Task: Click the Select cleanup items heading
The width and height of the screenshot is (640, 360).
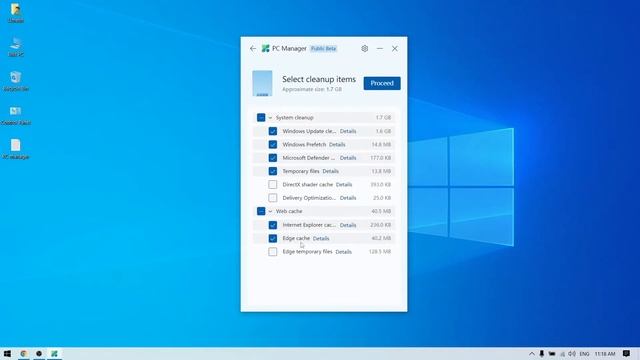Action: coord(319,79)
